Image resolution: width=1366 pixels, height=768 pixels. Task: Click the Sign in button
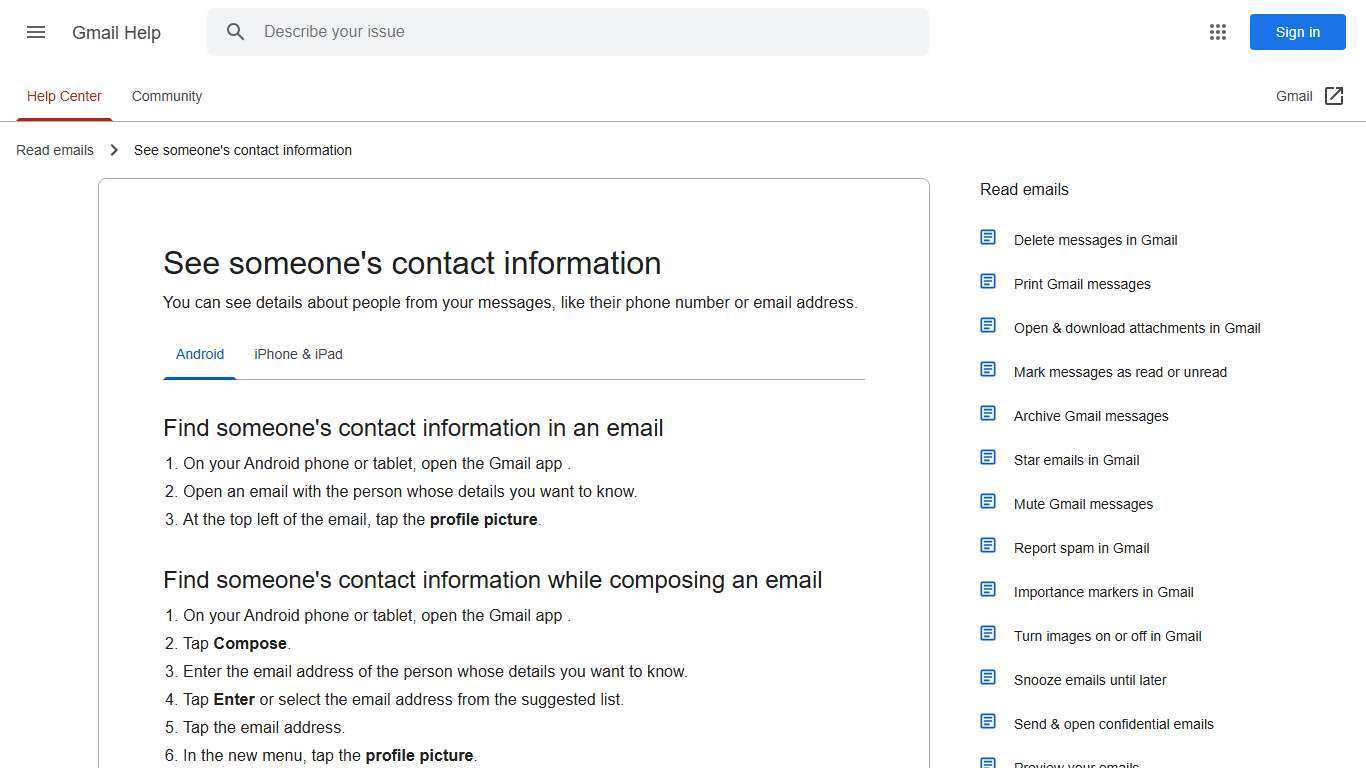(1297, 32)
